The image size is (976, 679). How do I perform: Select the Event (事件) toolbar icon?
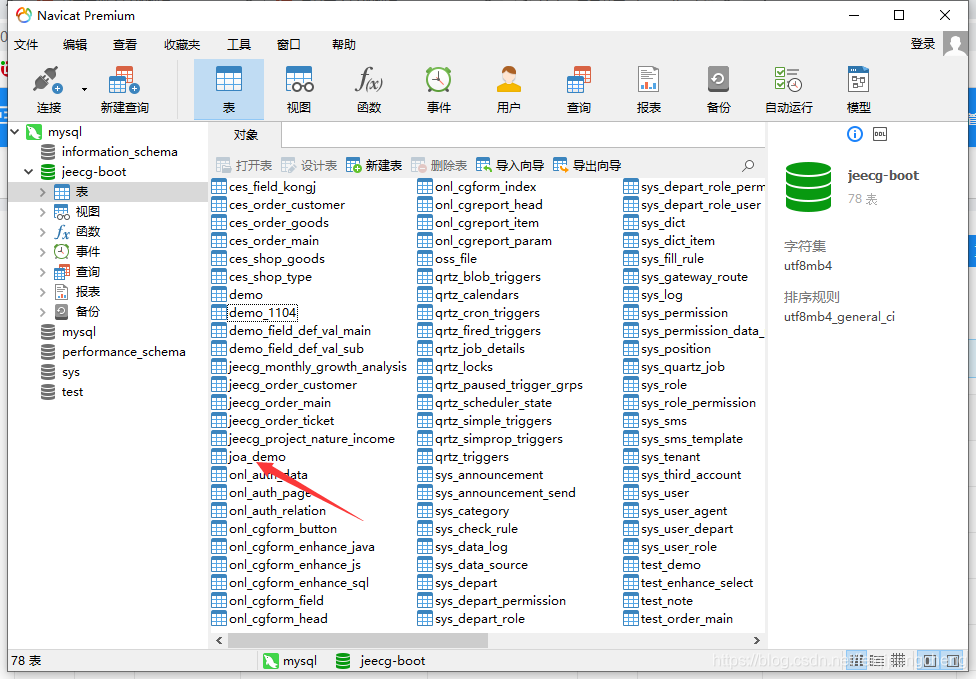pyautogui.click(x=438, y=90)
